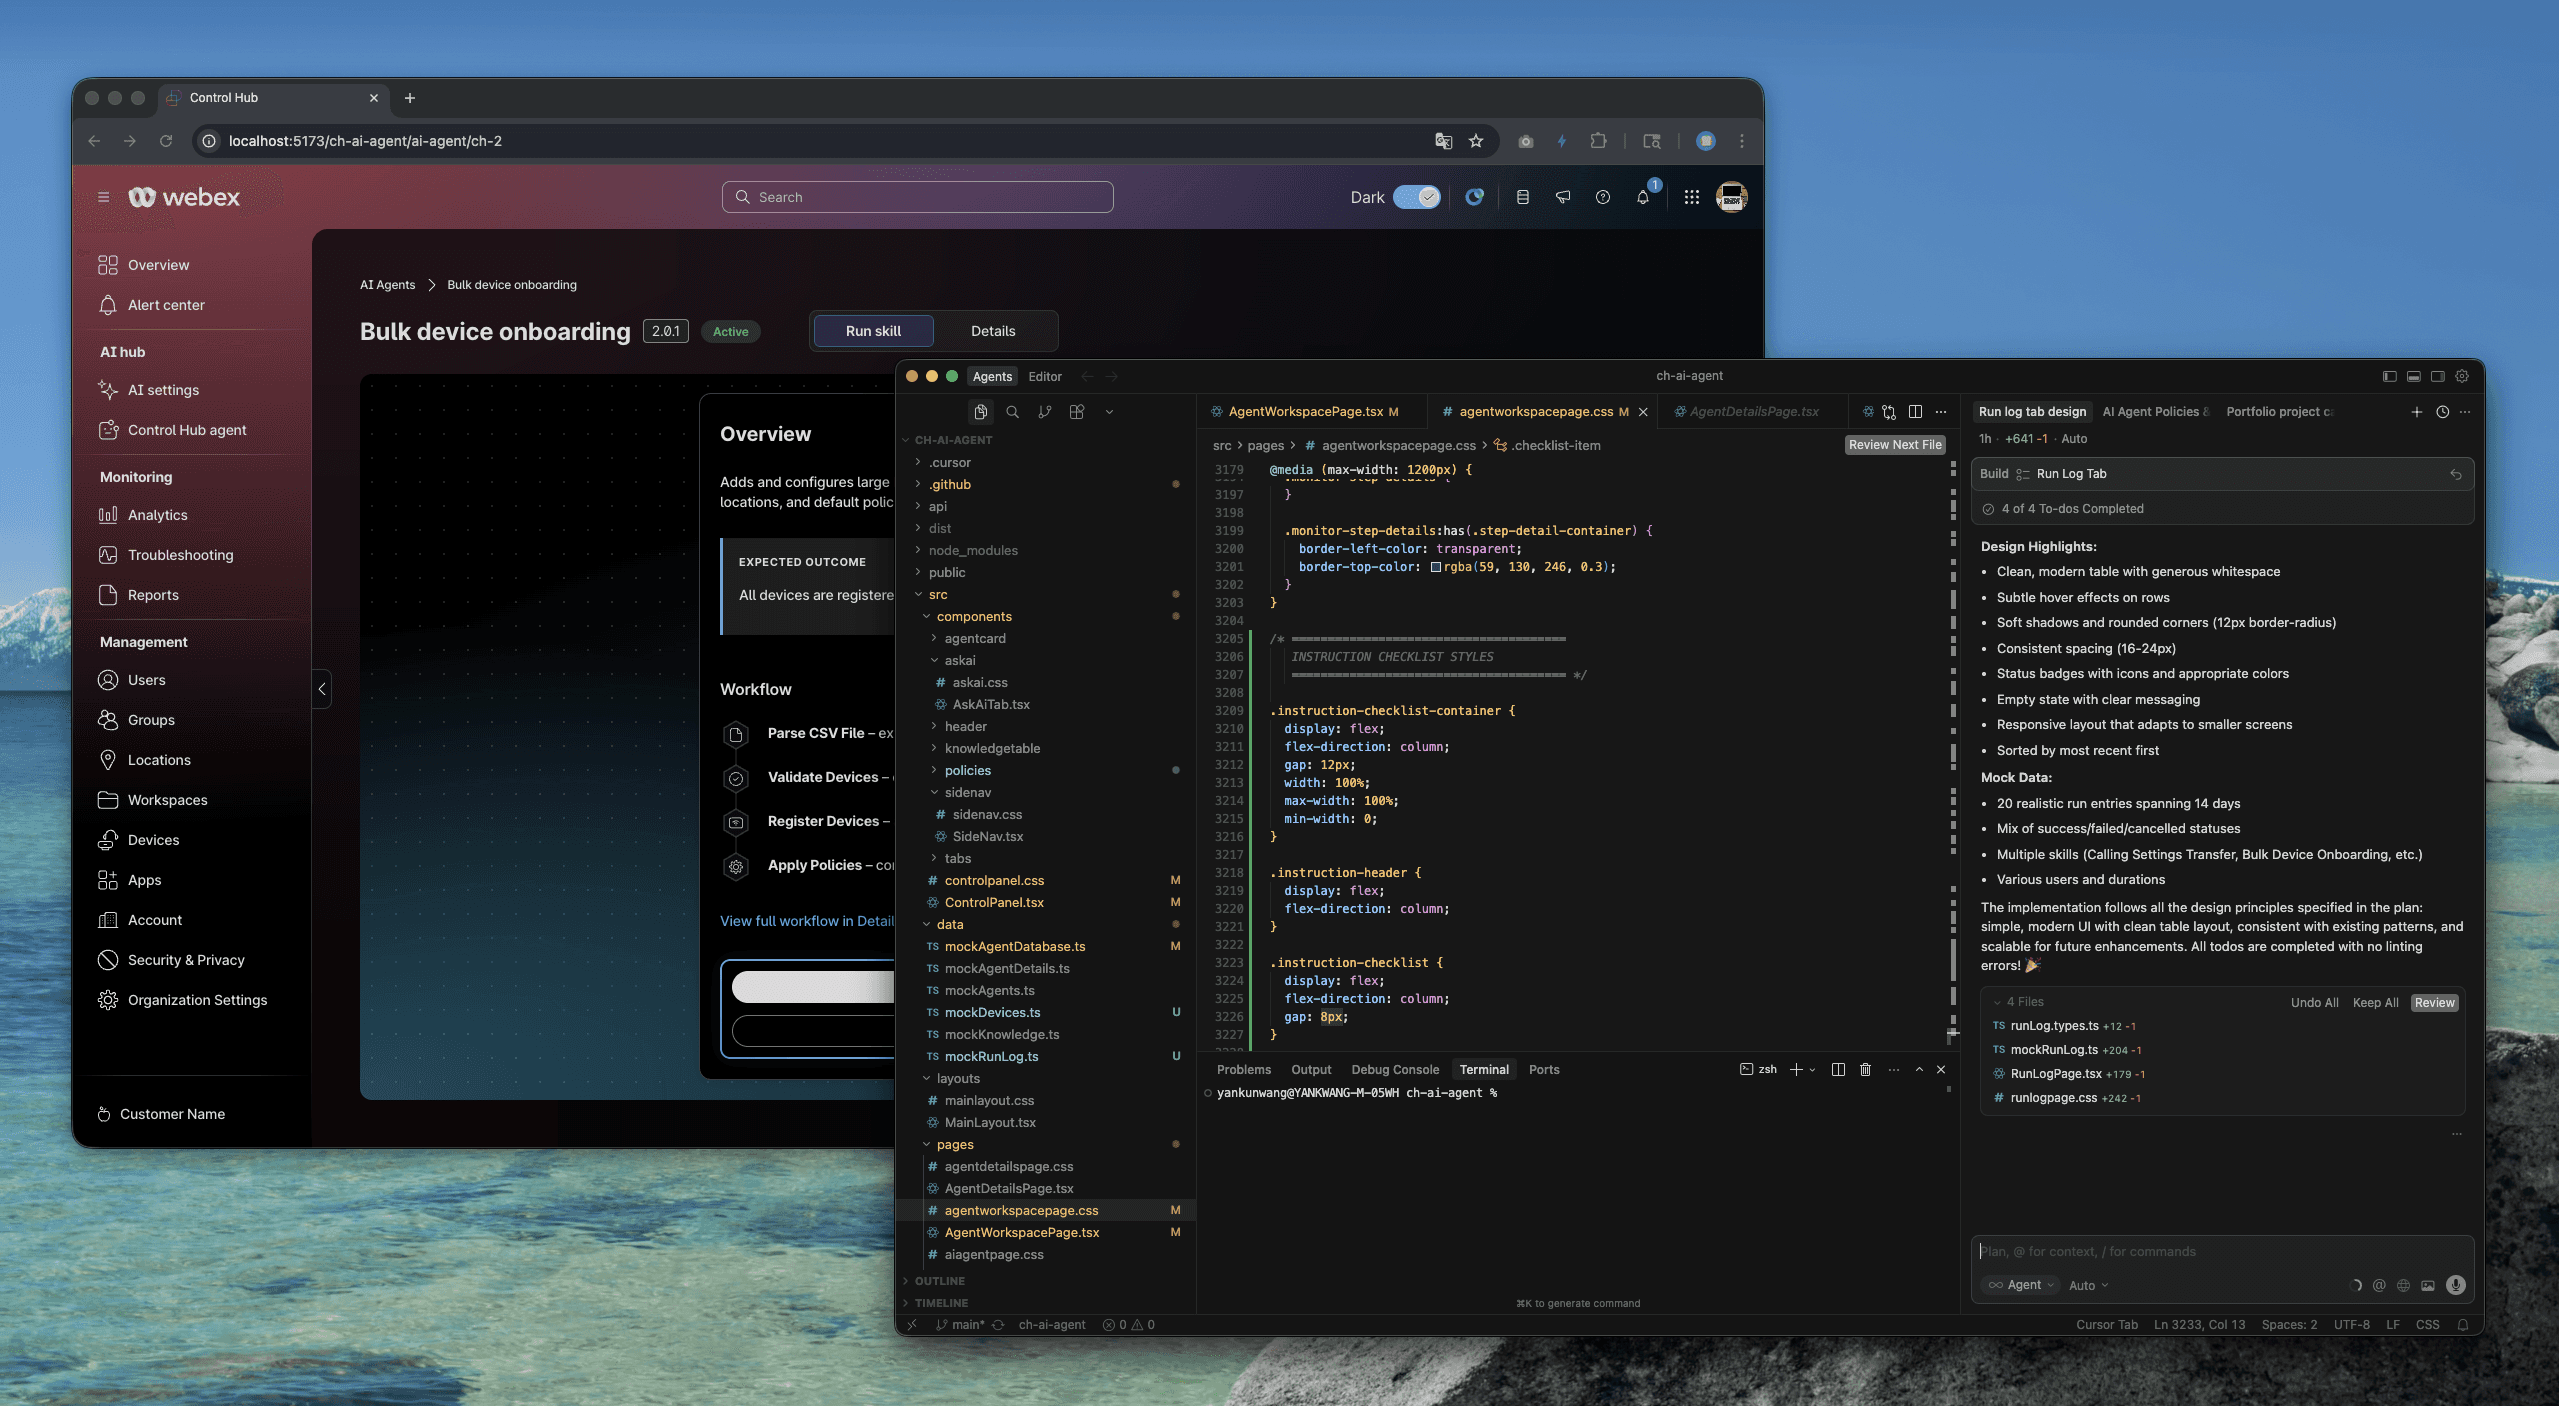The height and width of the screenshot is (1406, 2559).
Task: Split the editor with the layout icon
Action: (x=1915, y=412)
